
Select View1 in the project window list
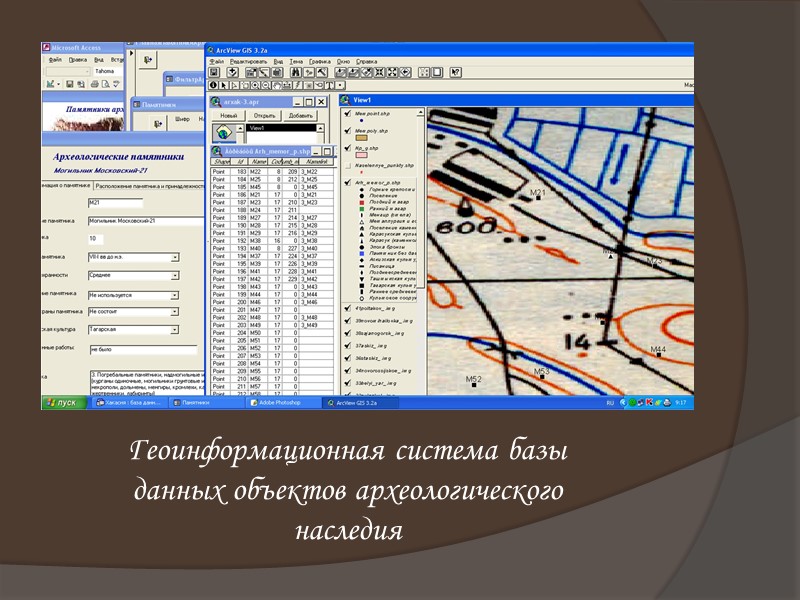pos(281,128)
